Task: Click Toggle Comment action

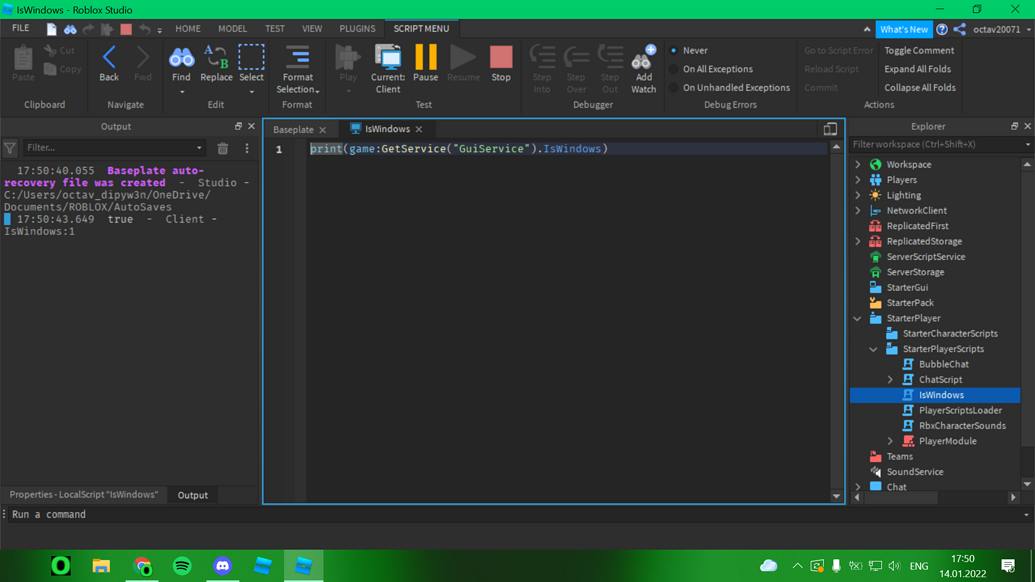Action: point(919,50)
